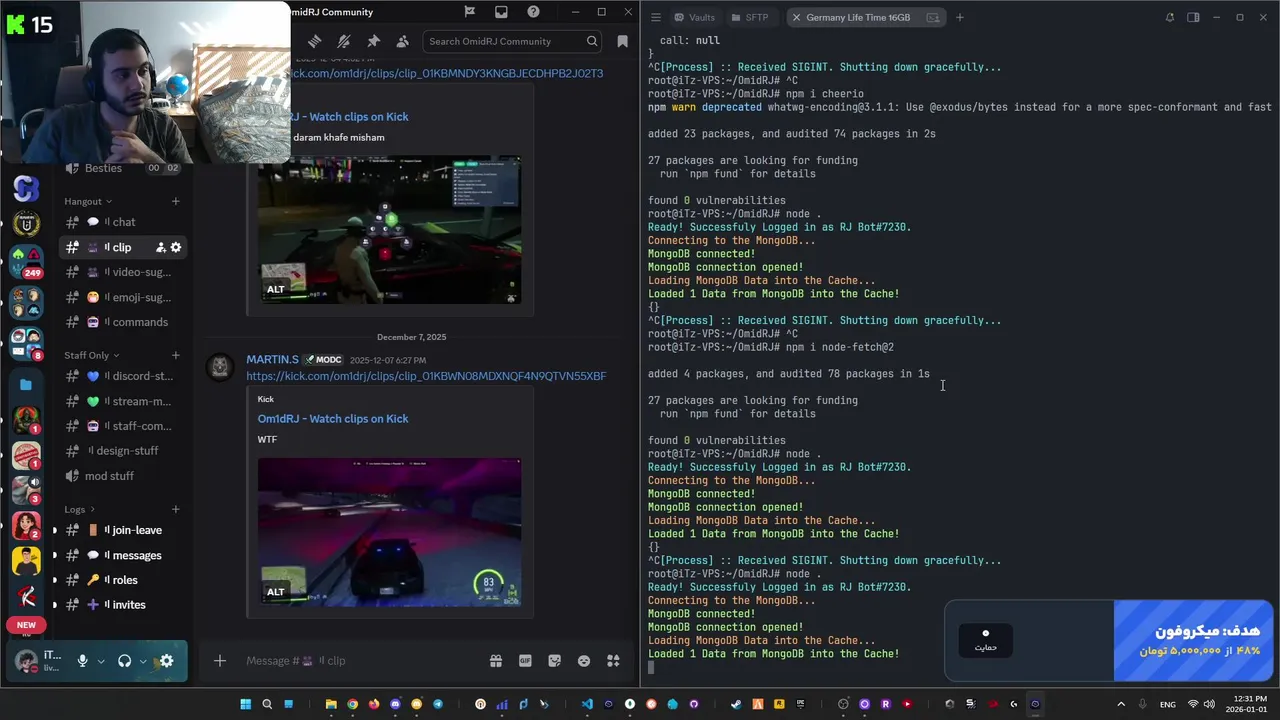1280x720 pixels.
Task: Open Discord threads icon in channel header
Action: pos(314,41)
